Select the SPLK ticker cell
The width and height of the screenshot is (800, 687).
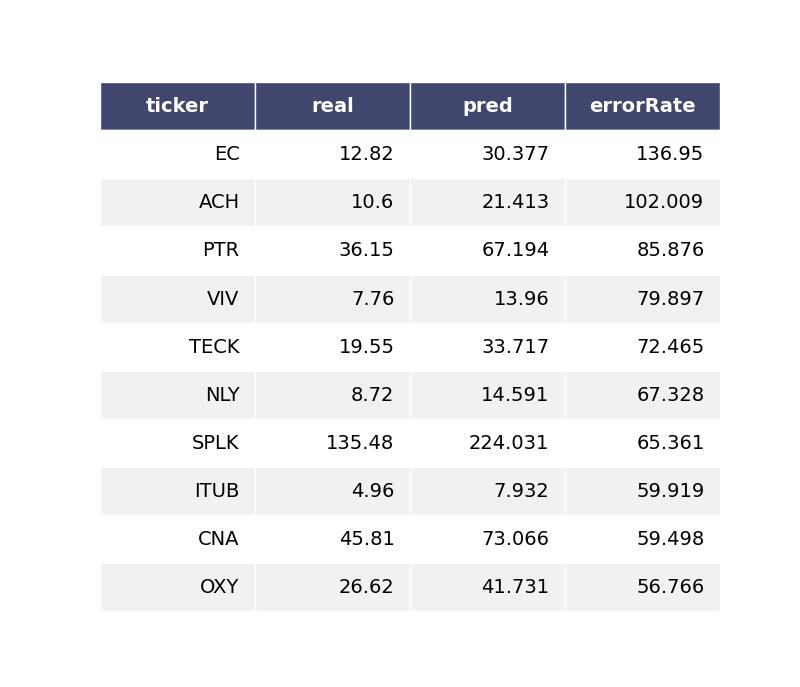215,443
